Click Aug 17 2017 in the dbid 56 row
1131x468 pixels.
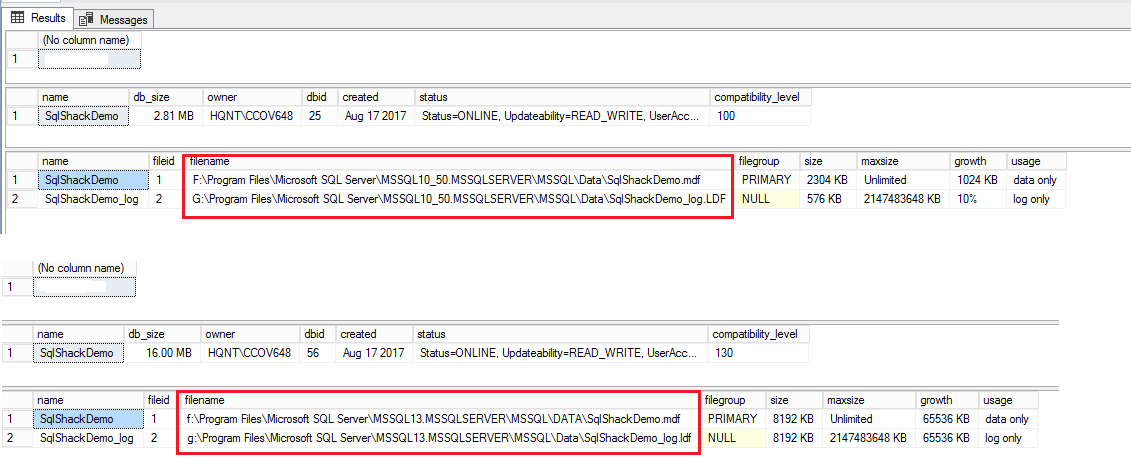pos(374,353)
